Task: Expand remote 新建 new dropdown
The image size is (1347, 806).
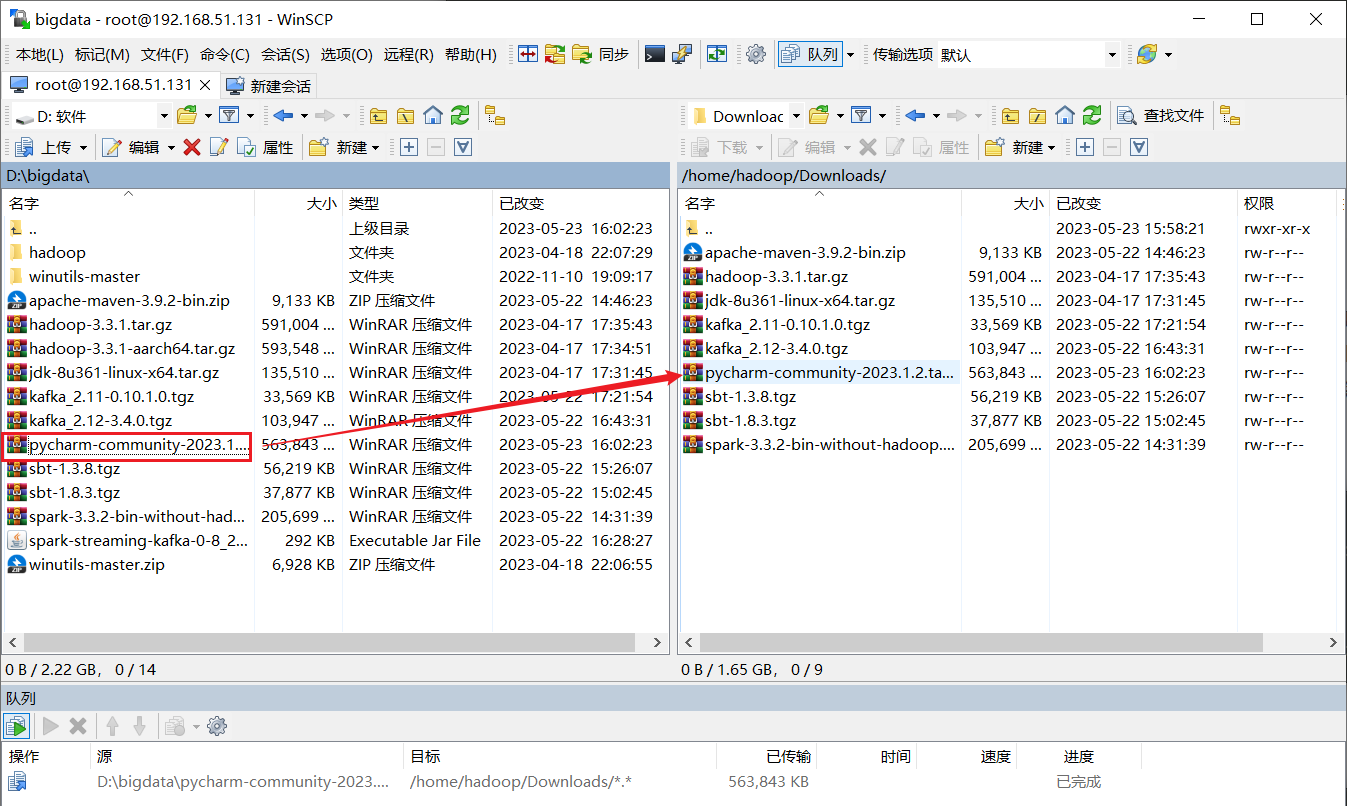Action: tap(1051, 147)
